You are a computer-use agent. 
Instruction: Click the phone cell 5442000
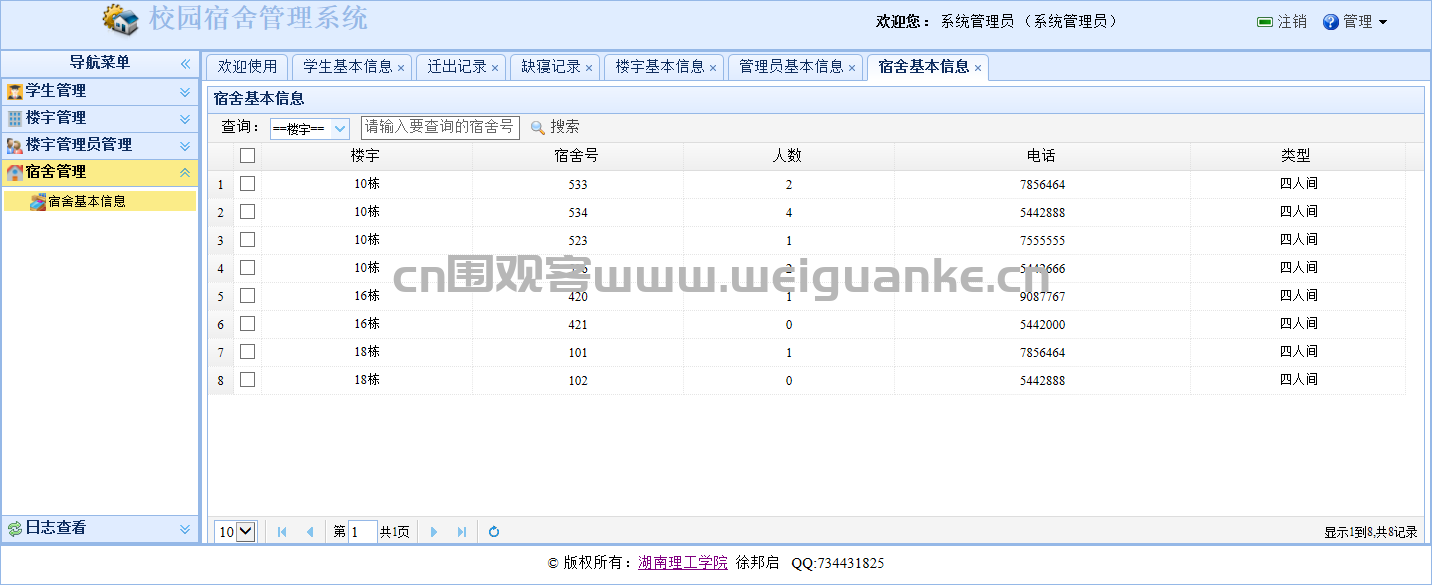pyautogui.click(x=1042, y=325)
